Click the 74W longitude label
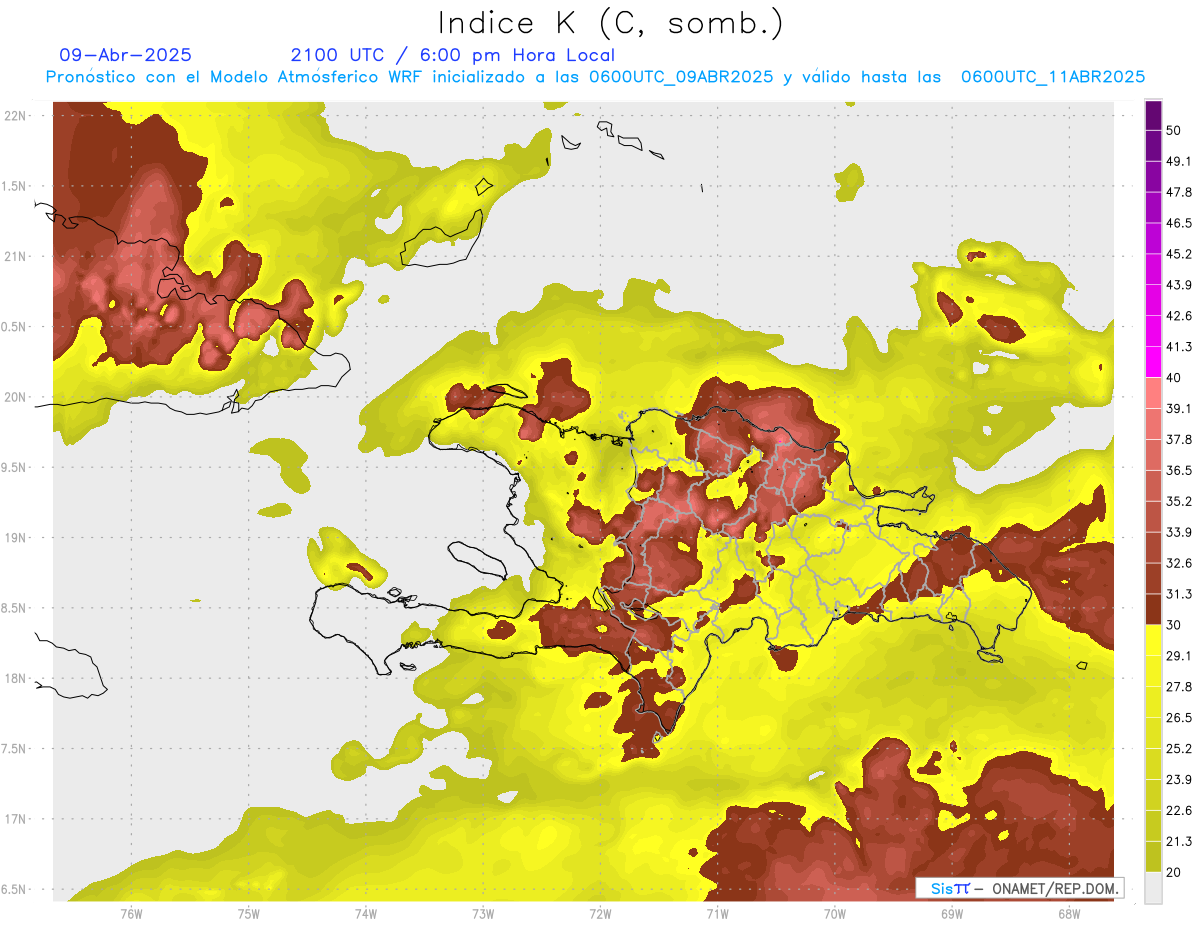Screen dimensions: 1200x927 [x=366, y=914]
